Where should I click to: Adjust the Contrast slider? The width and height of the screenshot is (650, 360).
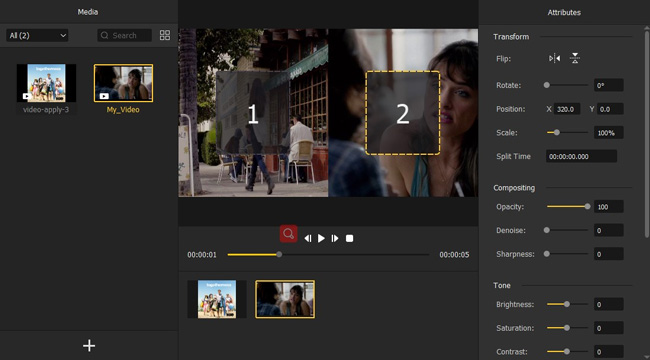coord(567,351)
